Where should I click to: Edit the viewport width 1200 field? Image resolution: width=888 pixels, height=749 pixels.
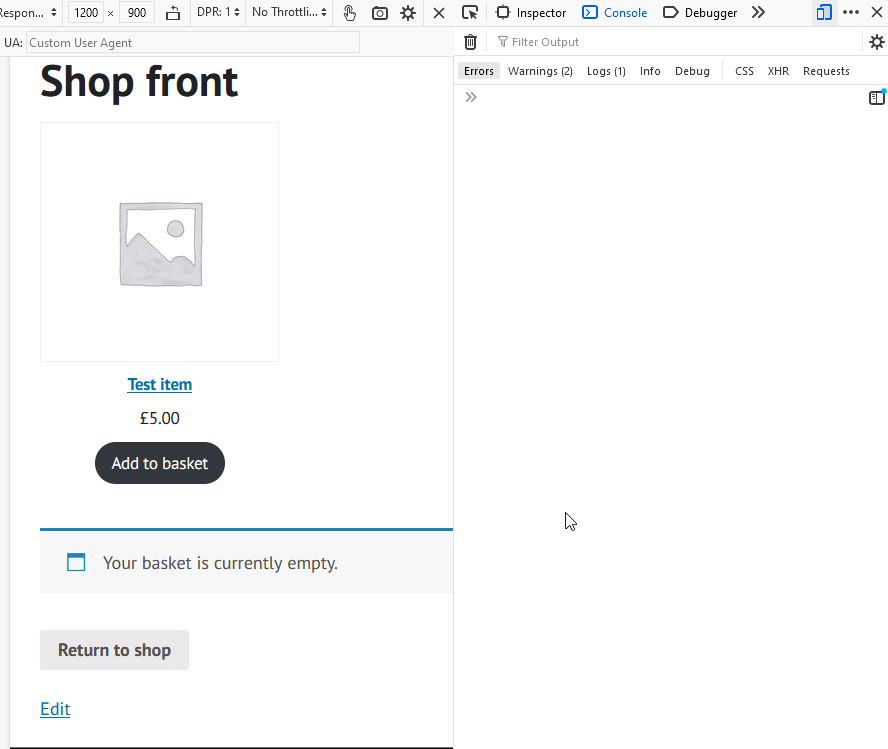(86, 12)
